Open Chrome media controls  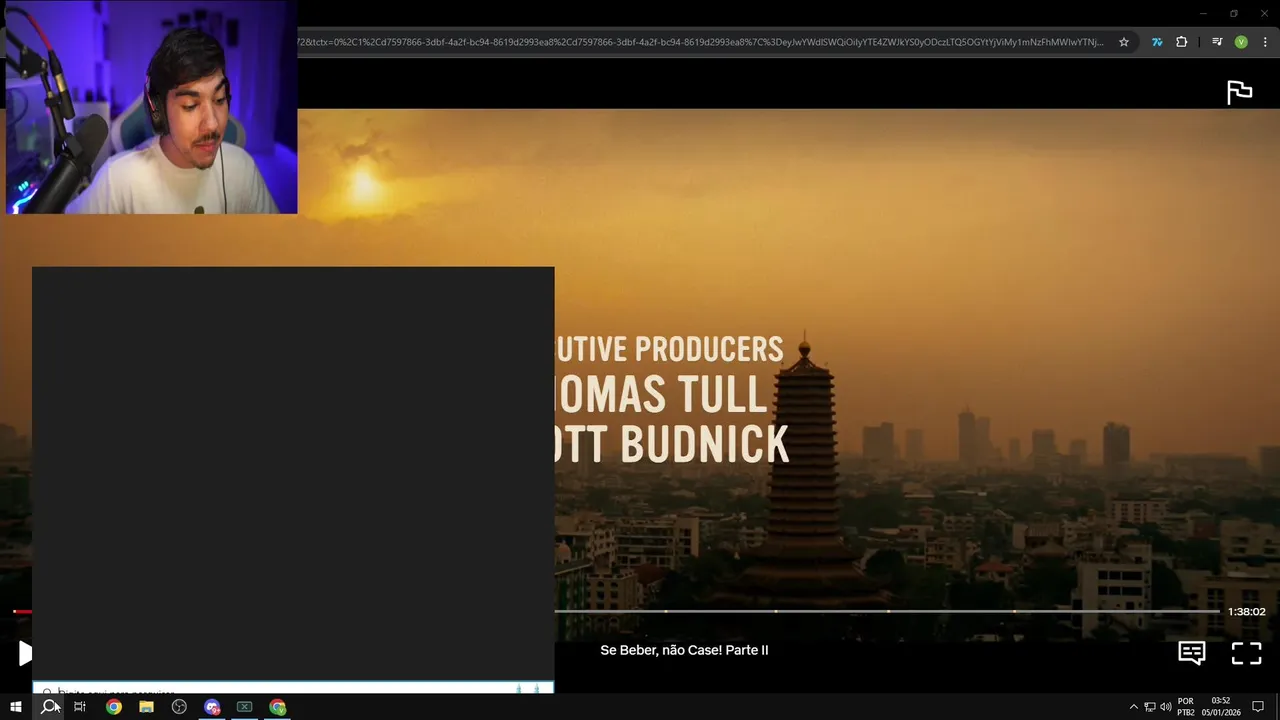(1217, 42)
